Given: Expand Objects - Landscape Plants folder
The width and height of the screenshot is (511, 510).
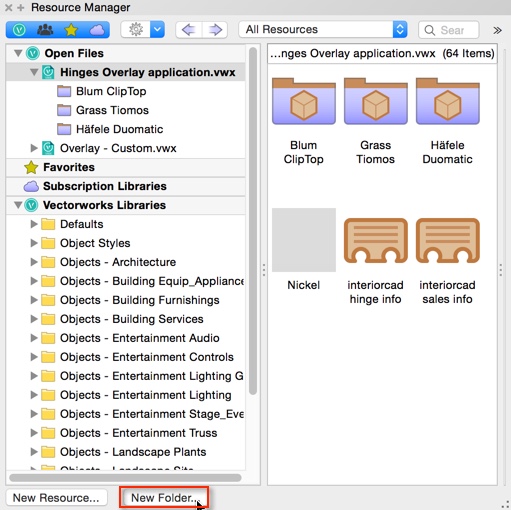Looking at the screenshot, I should [x=34, y=452].
